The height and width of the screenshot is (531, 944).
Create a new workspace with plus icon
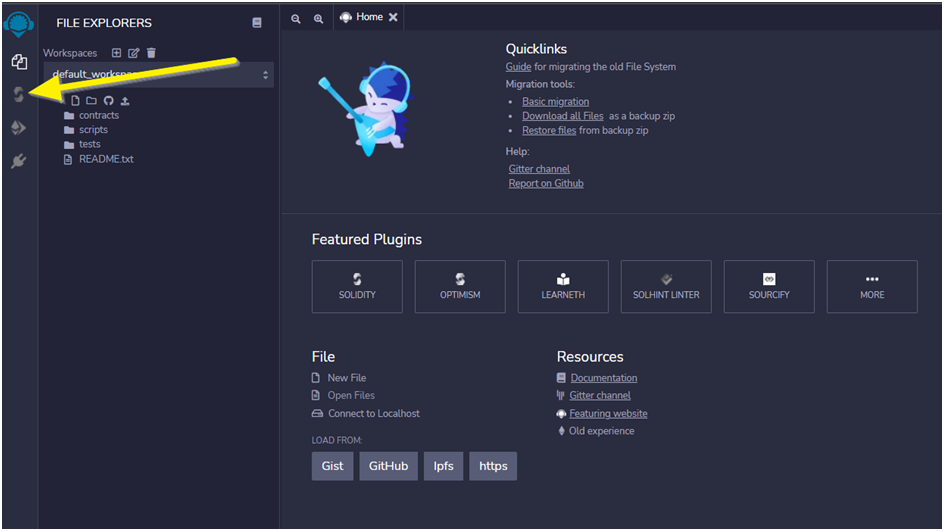coord(117,53)
